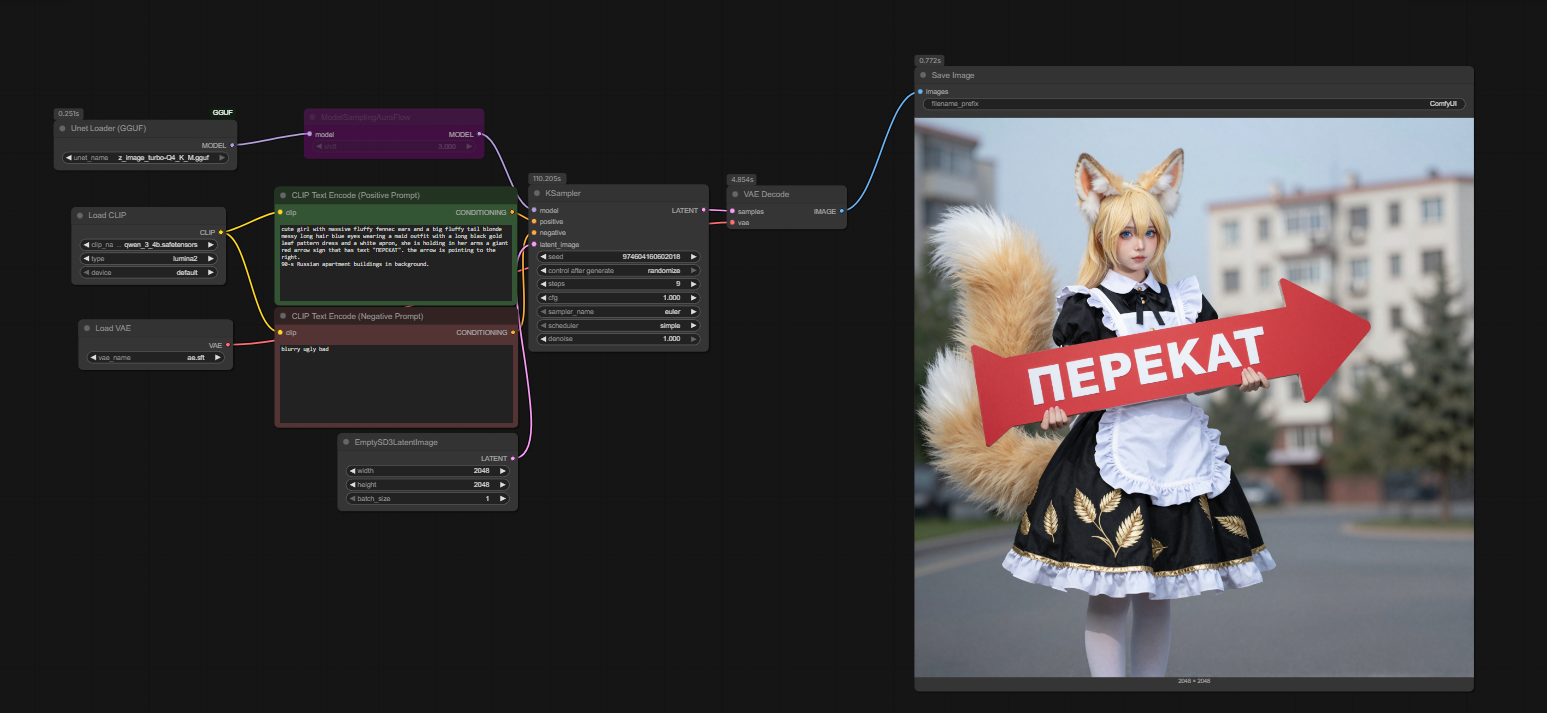Click the model input socket on KSampler

[534, 210]
